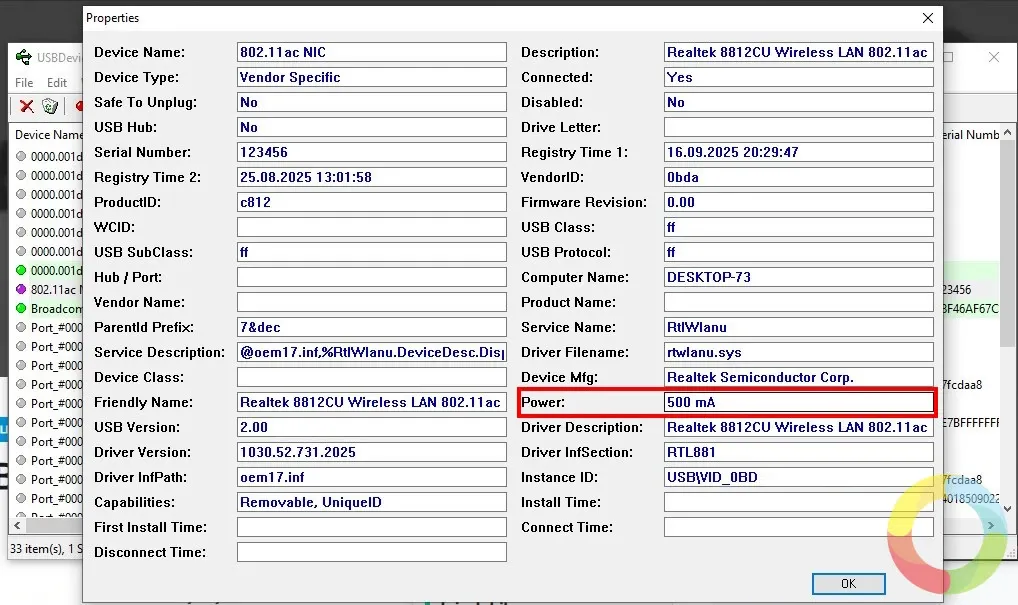Image resolution: width=1018 pixels, height=605 pixels.
Task: Click the red X delete toolbar icon
Action: [27, 106]
